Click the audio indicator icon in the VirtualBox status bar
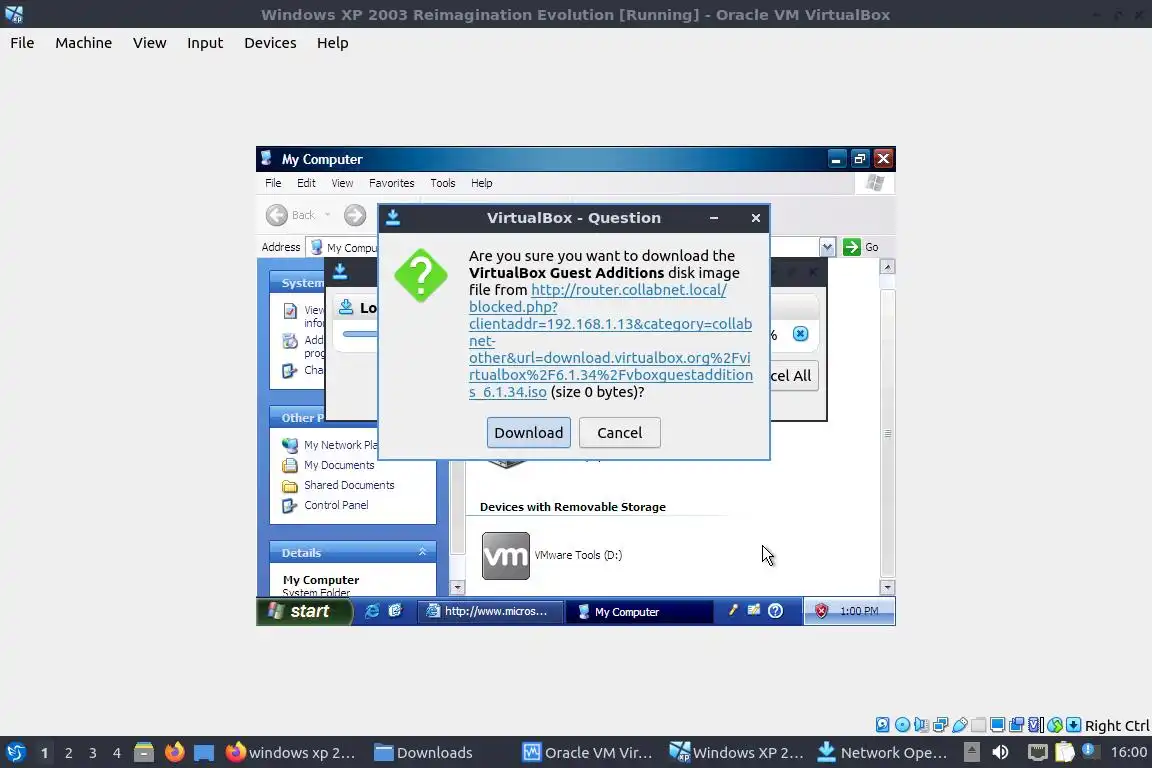 [921, 725]
